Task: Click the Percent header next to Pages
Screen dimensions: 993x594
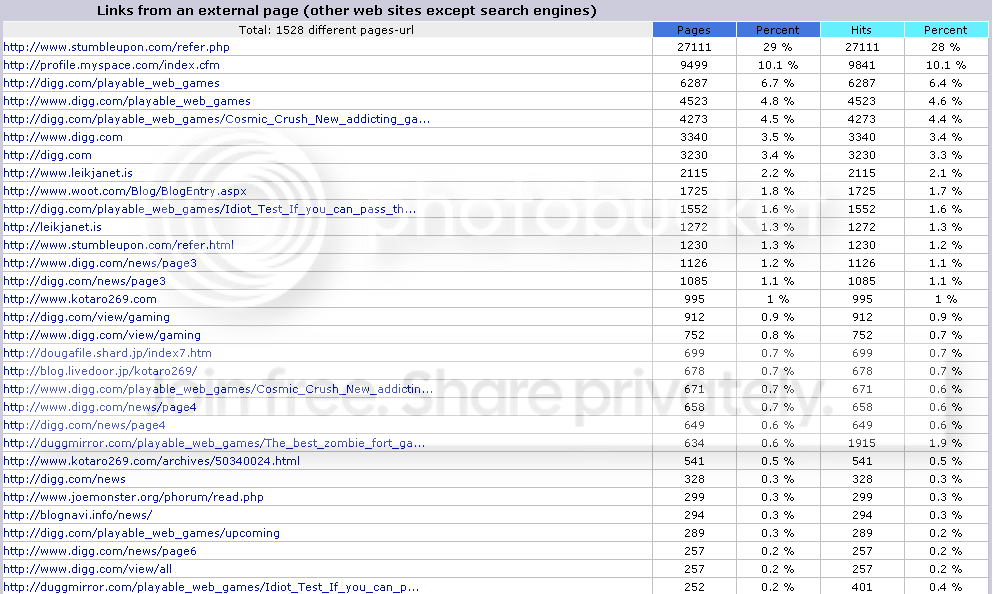Action: pos(778,30)
